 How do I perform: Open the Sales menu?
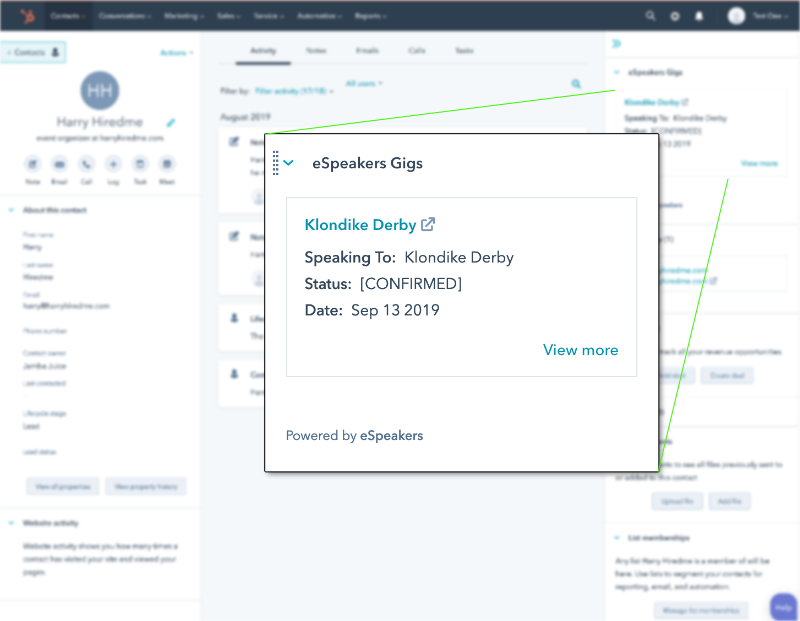click(x=228, y=16)
